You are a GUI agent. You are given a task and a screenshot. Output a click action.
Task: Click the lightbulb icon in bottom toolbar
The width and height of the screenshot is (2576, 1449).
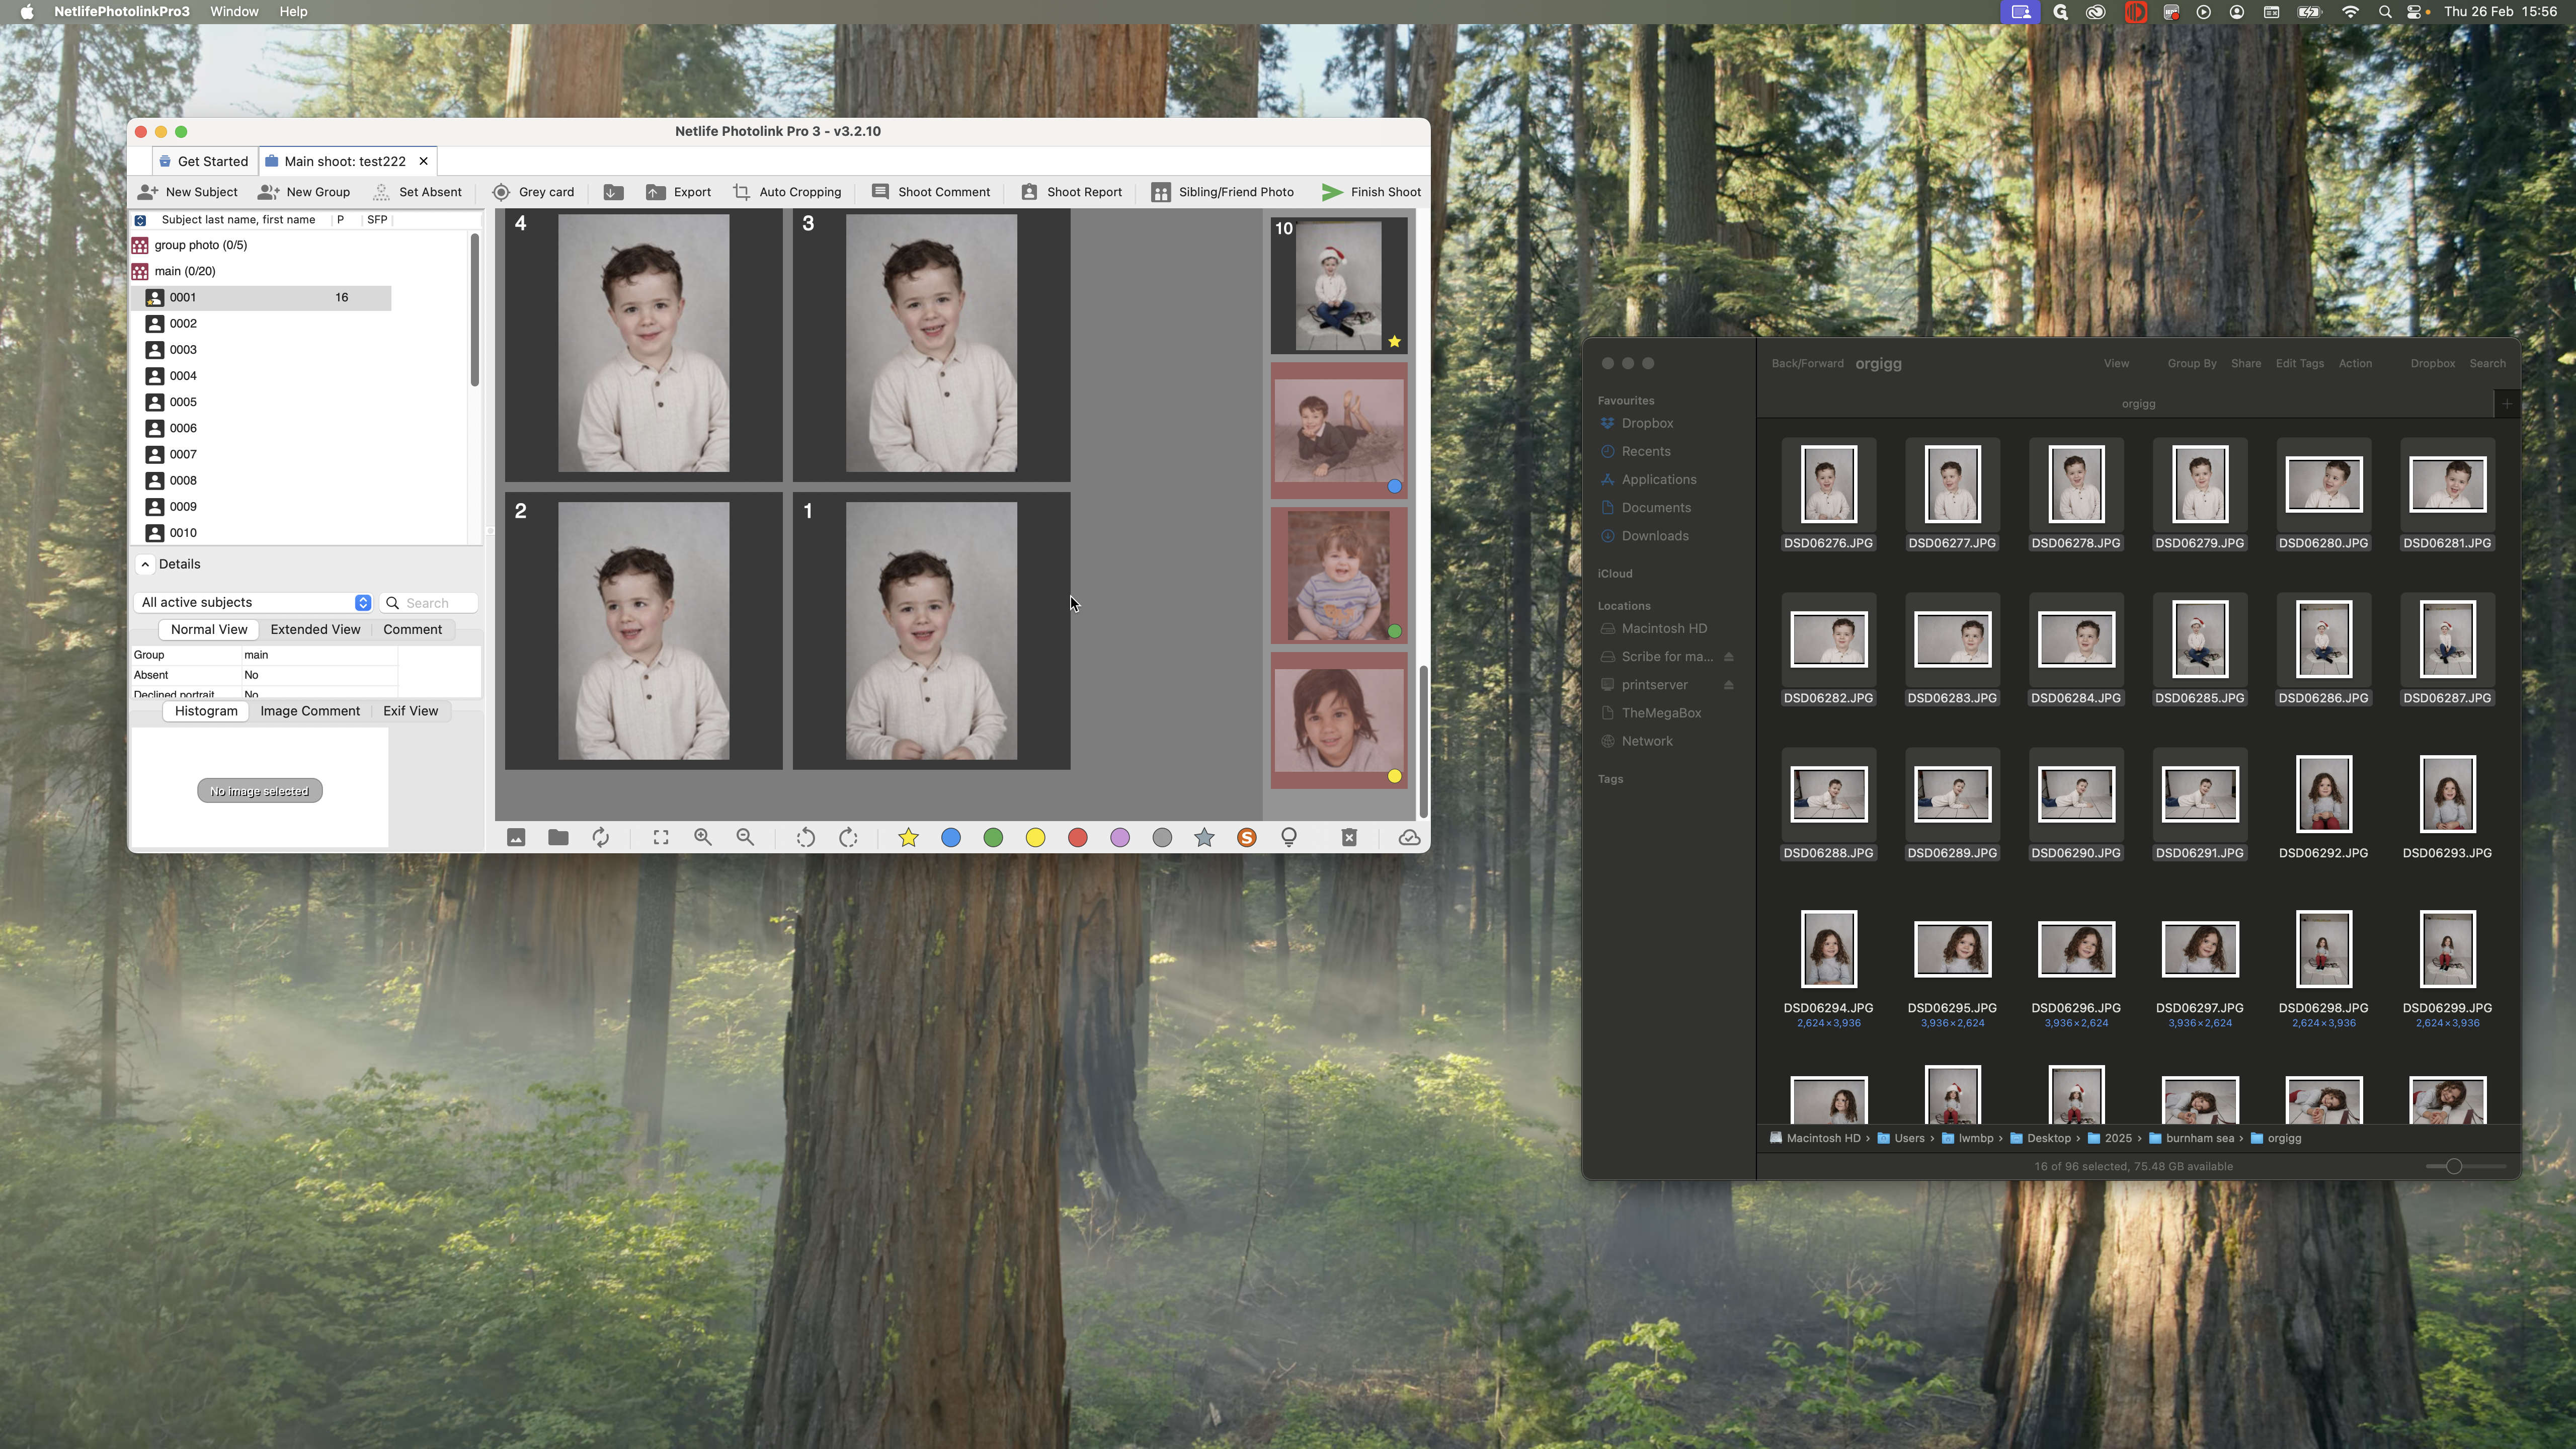coord(1289,838)
